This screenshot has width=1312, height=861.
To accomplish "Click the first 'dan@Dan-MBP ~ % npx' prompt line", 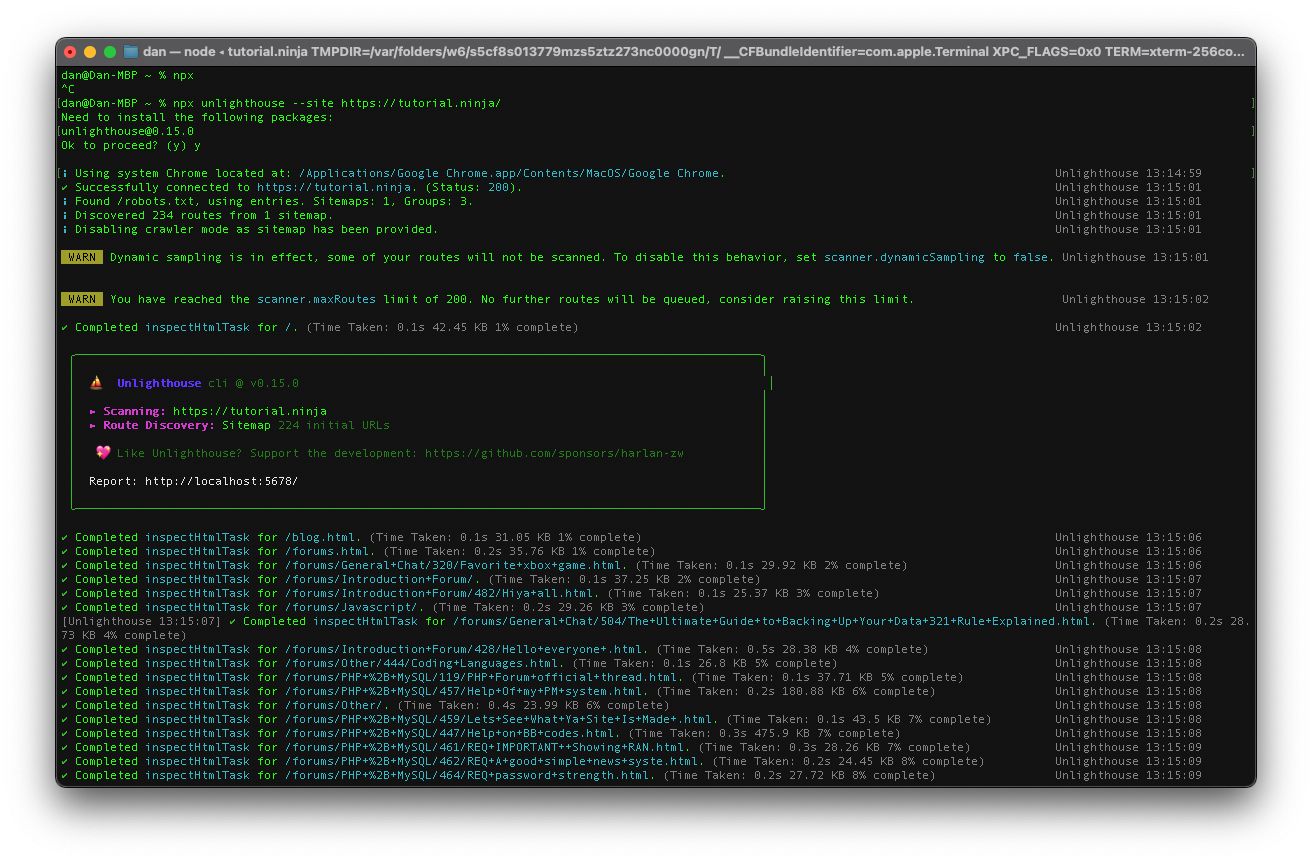I will (x=127, y=75).
